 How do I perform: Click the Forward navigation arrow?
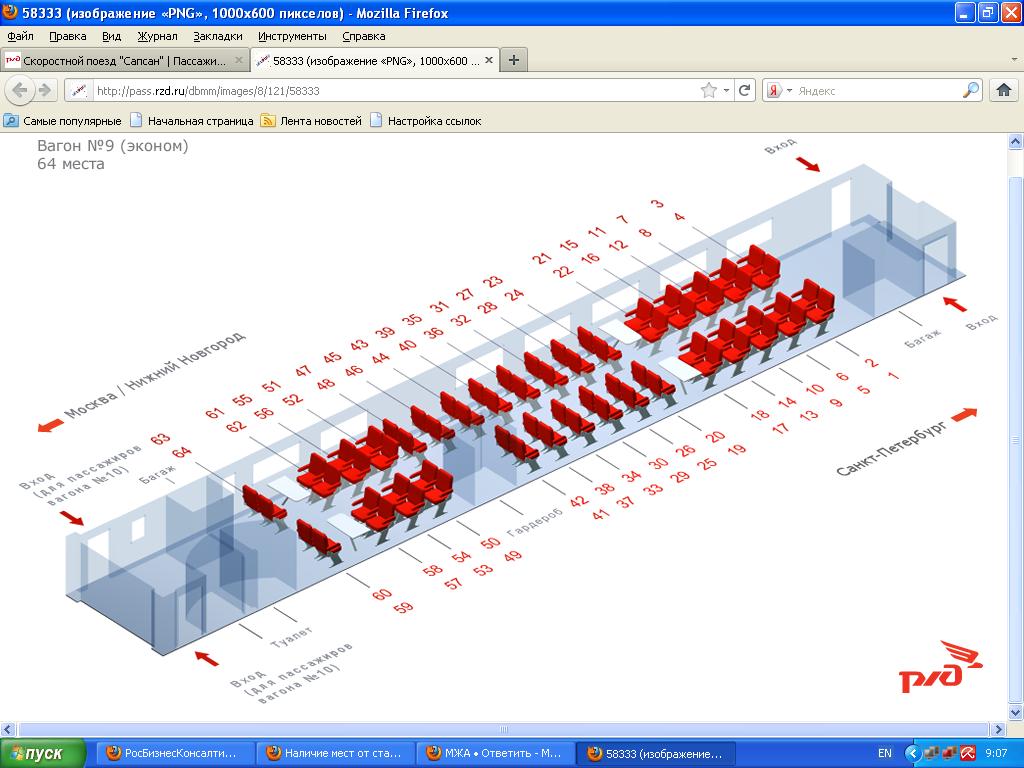click(45, 90)
